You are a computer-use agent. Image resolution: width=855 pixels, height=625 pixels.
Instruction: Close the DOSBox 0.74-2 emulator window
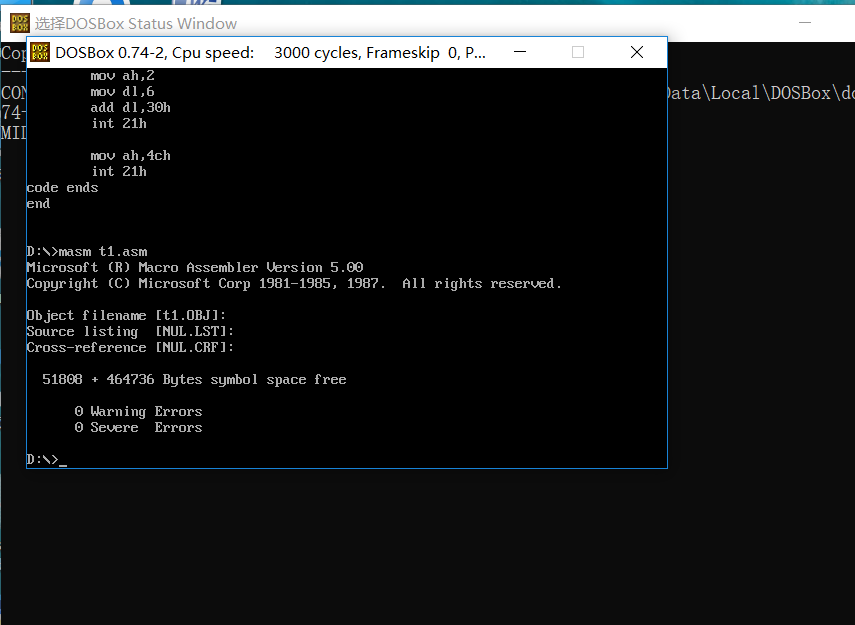pyautogui.click(x=637, y=52)
